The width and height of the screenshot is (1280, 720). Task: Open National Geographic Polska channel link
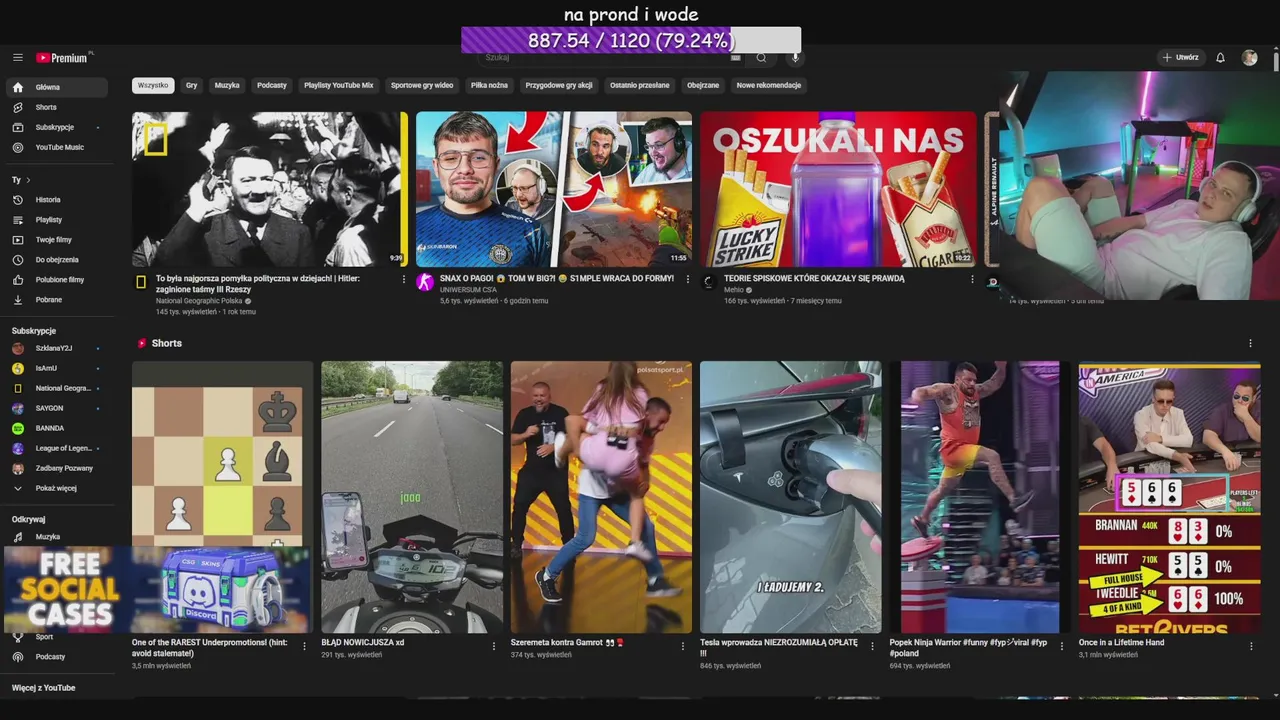199,301
